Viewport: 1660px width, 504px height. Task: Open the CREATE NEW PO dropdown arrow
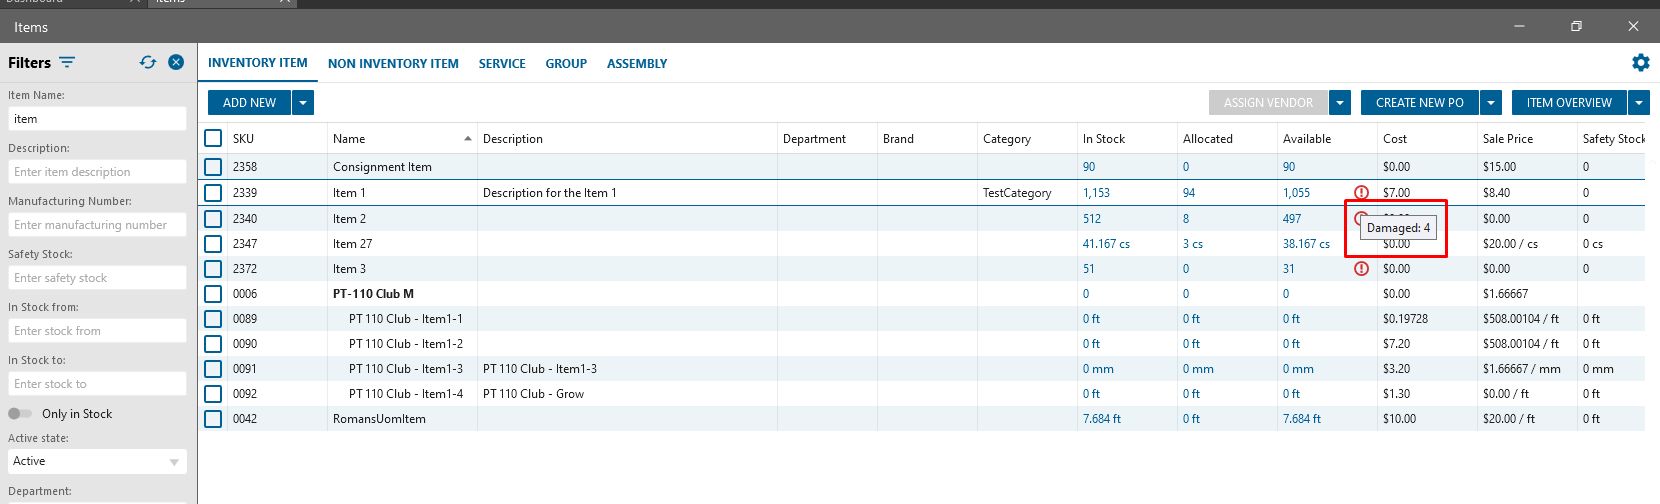pos(1491,103)
